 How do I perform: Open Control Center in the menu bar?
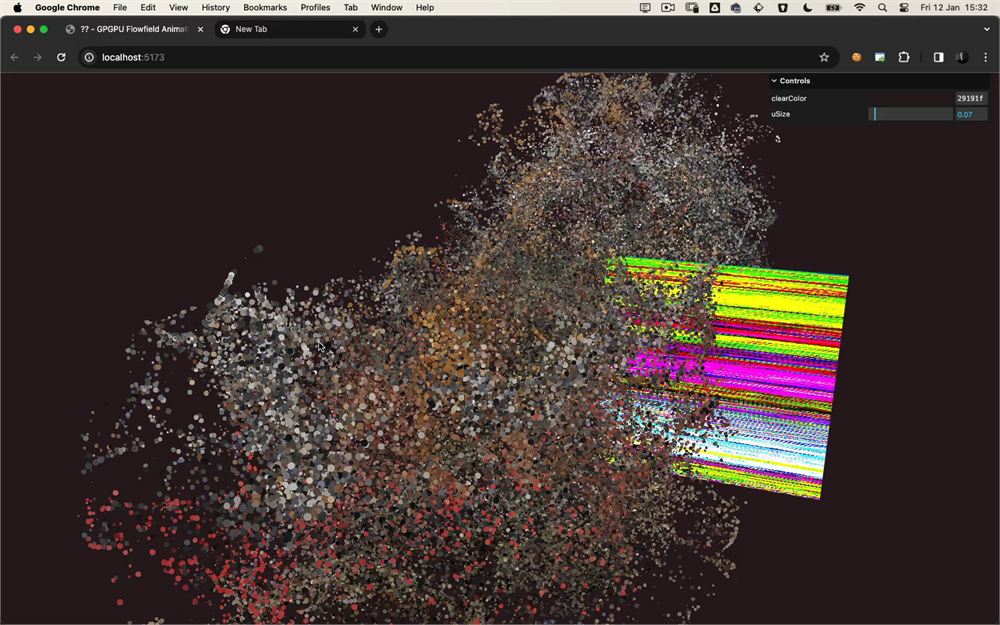tap(904, 8)
